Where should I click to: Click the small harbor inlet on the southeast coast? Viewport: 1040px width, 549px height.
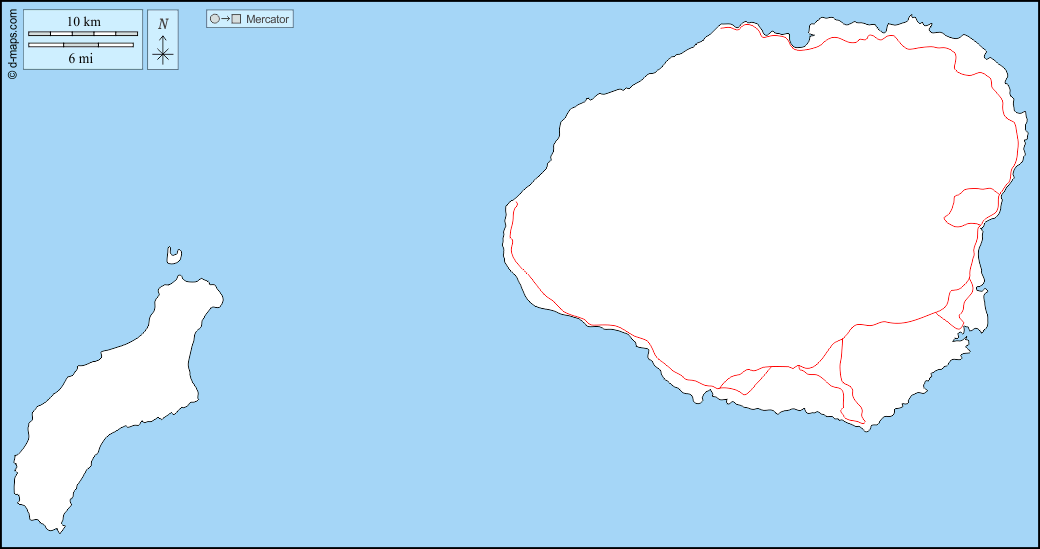click(x=965, y=343)
